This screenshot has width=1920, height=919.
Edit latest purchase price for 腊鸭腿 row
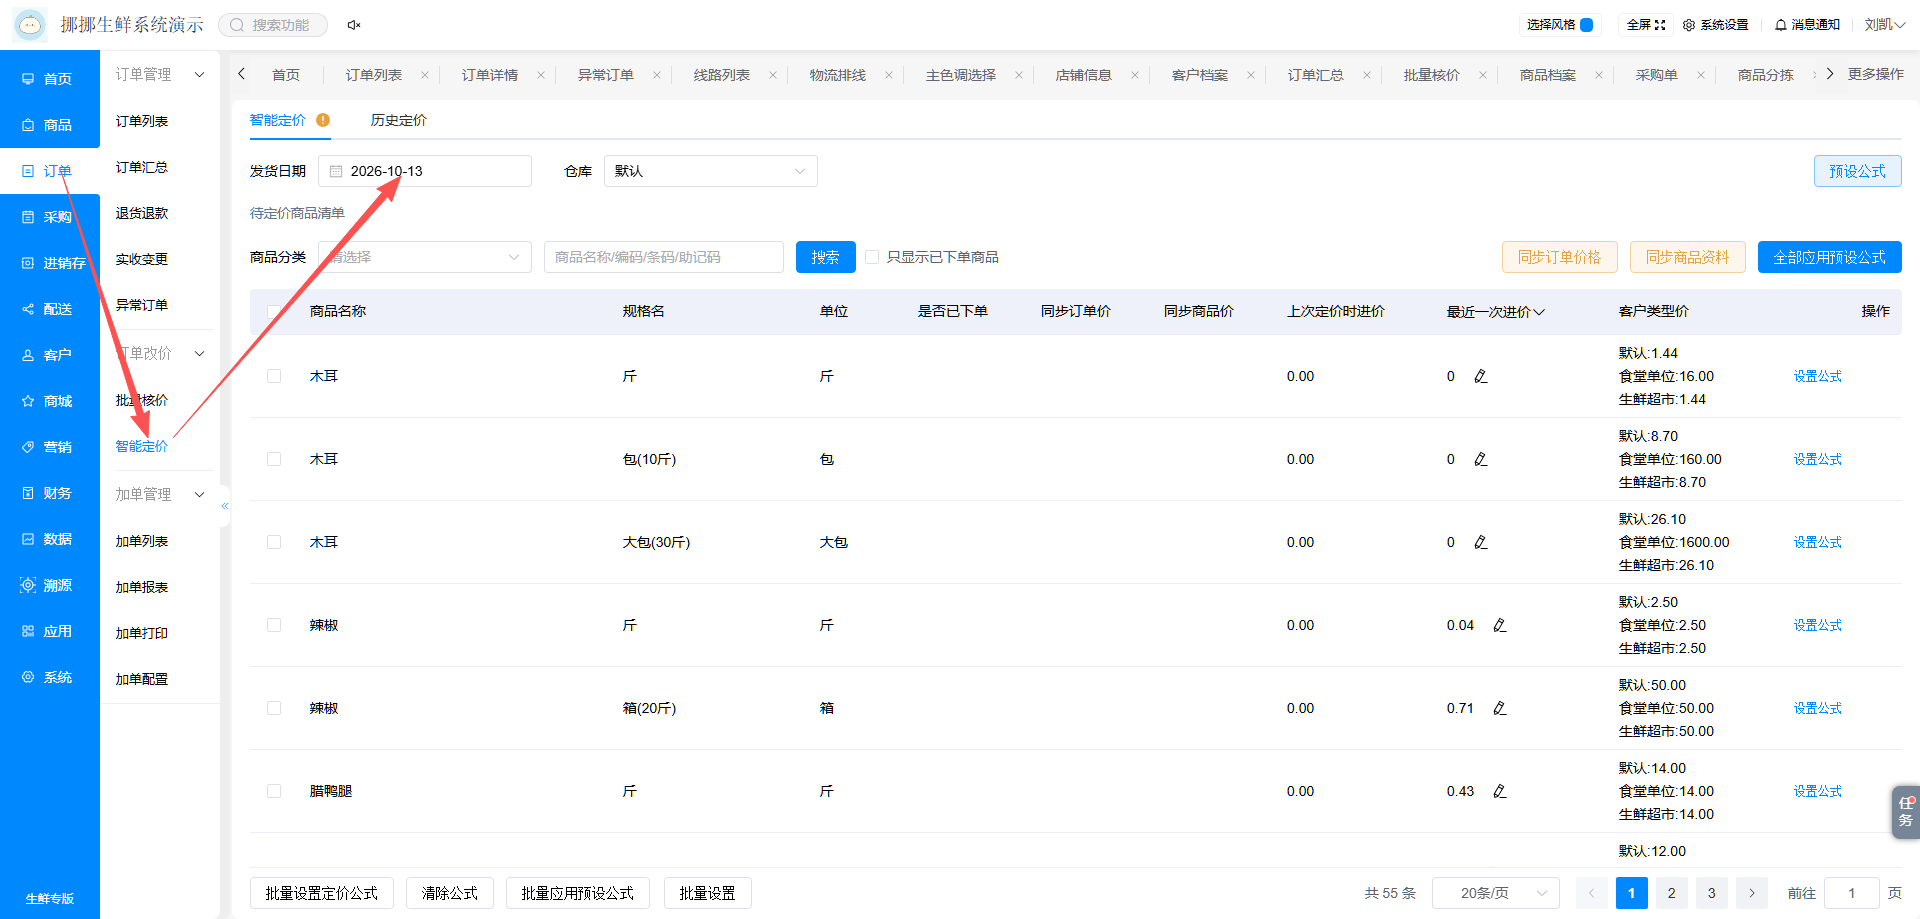tap(1500, 791)
